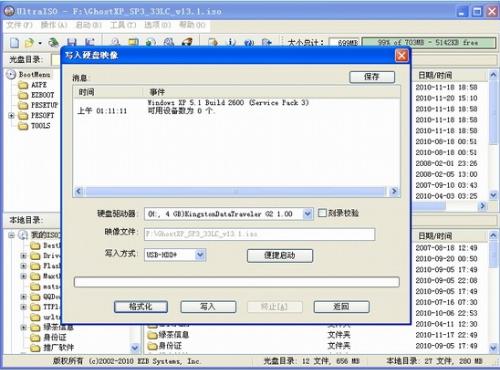Expand the PESOFT folder tree node
Screen dimensions: 500x370
pos(12,116)
